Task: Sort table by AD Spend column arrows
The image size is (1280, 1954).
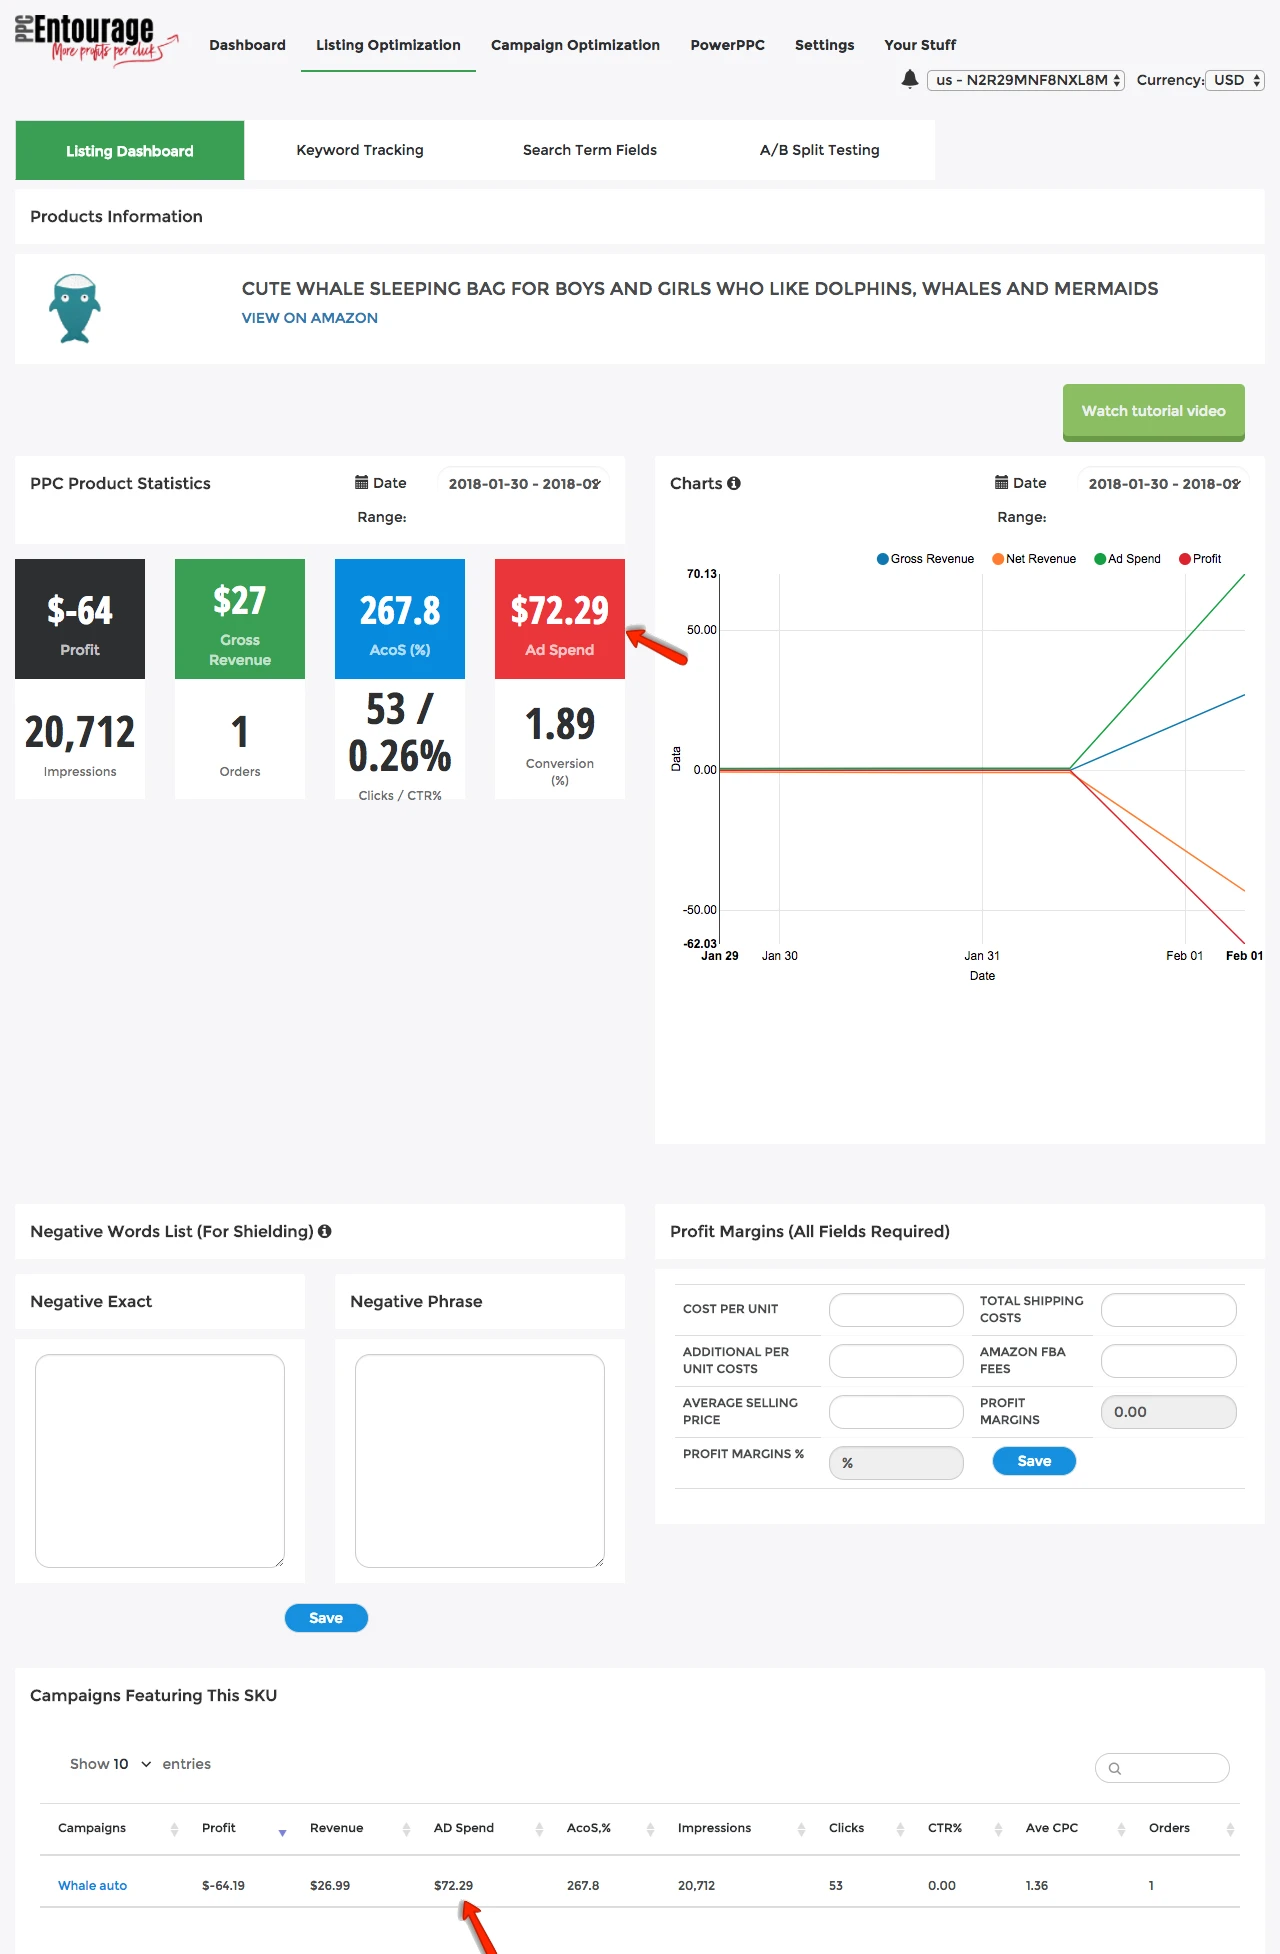Action: pyautogui.click(x=539, y=1829)
